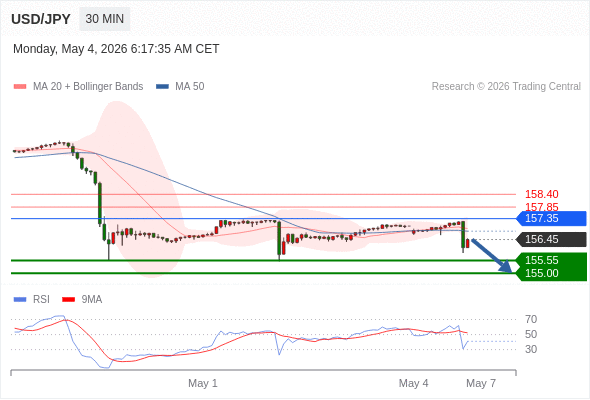Click the 30 MIN timeframe badge
The height and width of the screenshot is (400, 590).
click(x=105, y=19)
